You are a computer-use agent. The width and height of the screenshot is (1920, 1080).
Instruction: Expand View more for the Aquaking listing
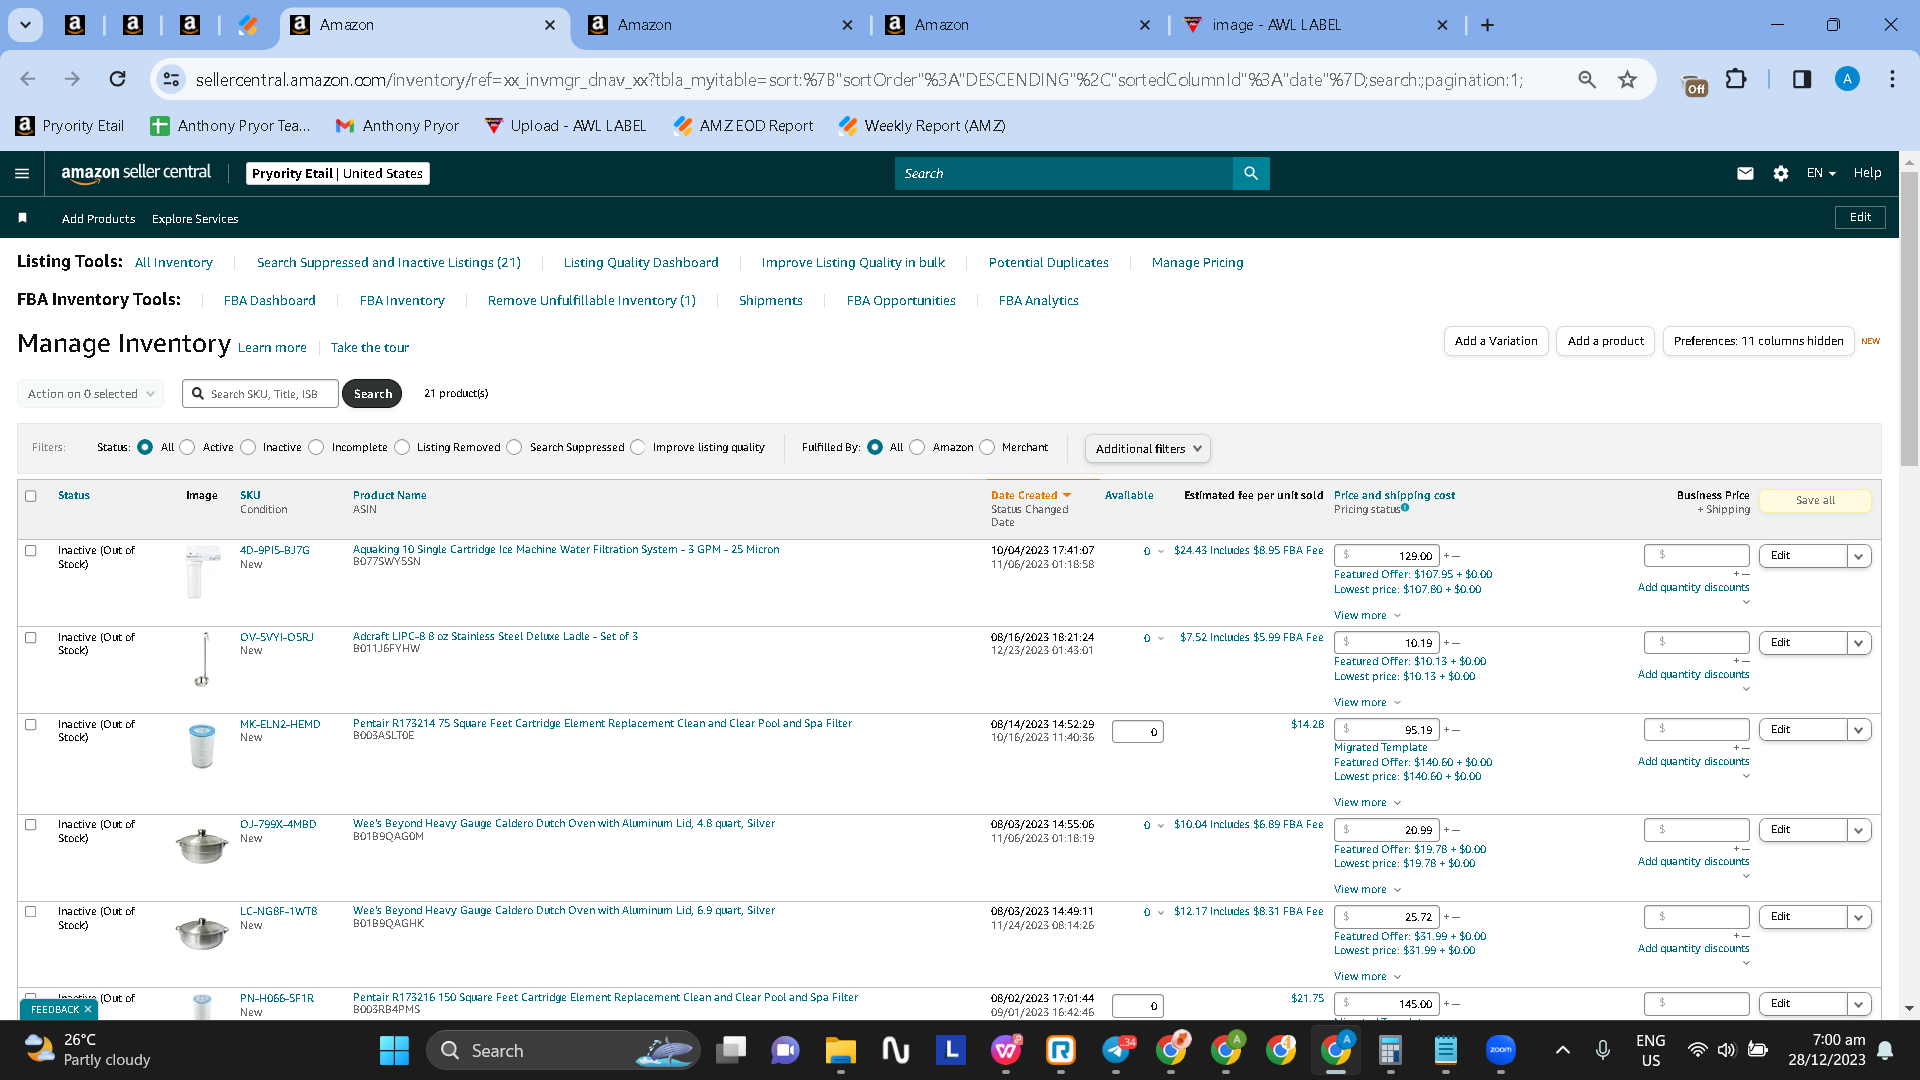pos(1367,616)
